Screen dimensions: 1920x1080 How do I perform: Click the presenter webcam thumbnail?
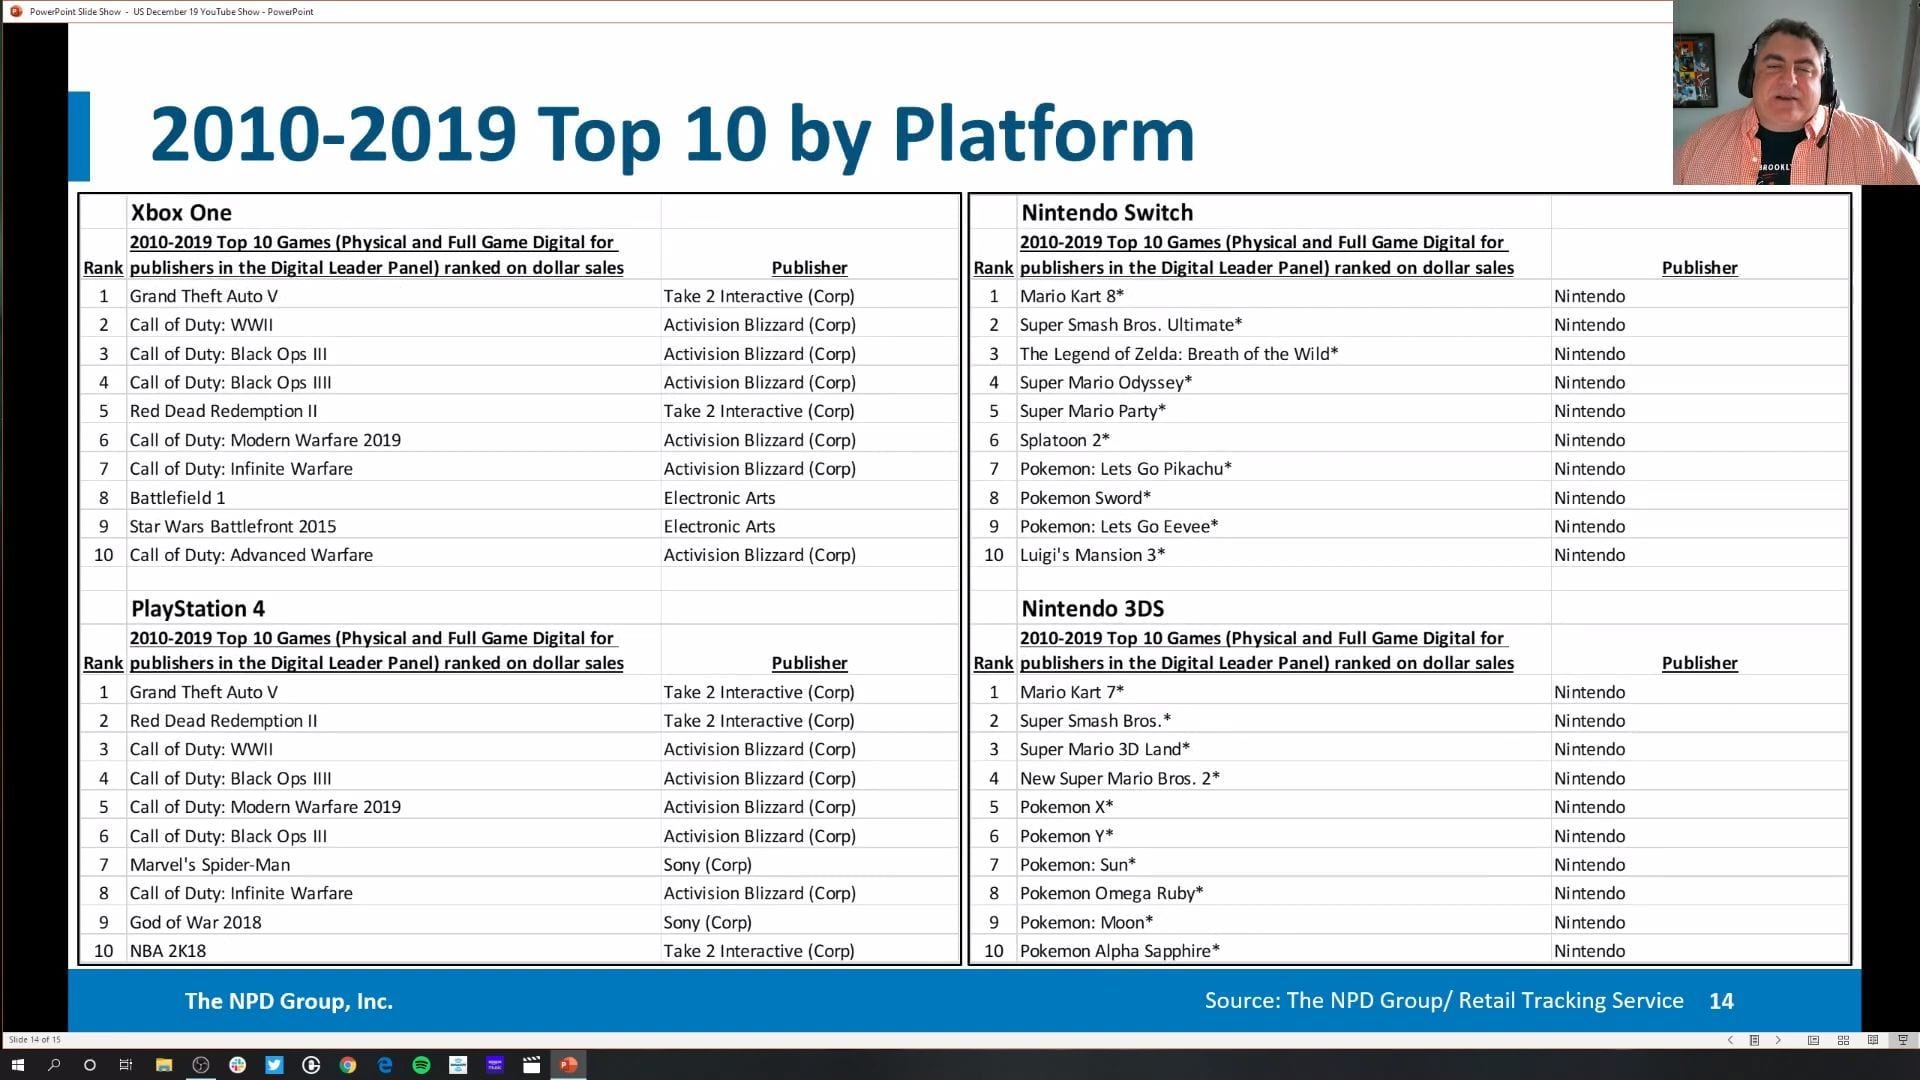(x=1795, y=92)
